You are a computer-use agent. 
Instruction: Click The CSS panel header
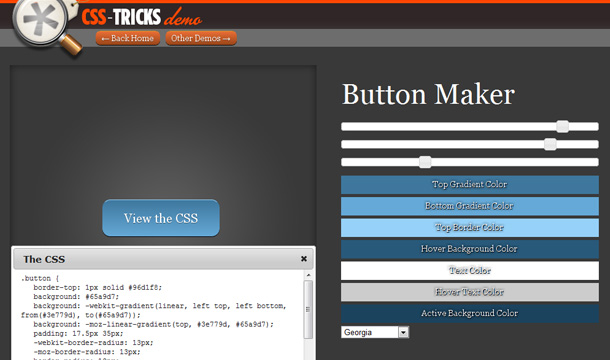pyautogui.click(x=163, y=259)
